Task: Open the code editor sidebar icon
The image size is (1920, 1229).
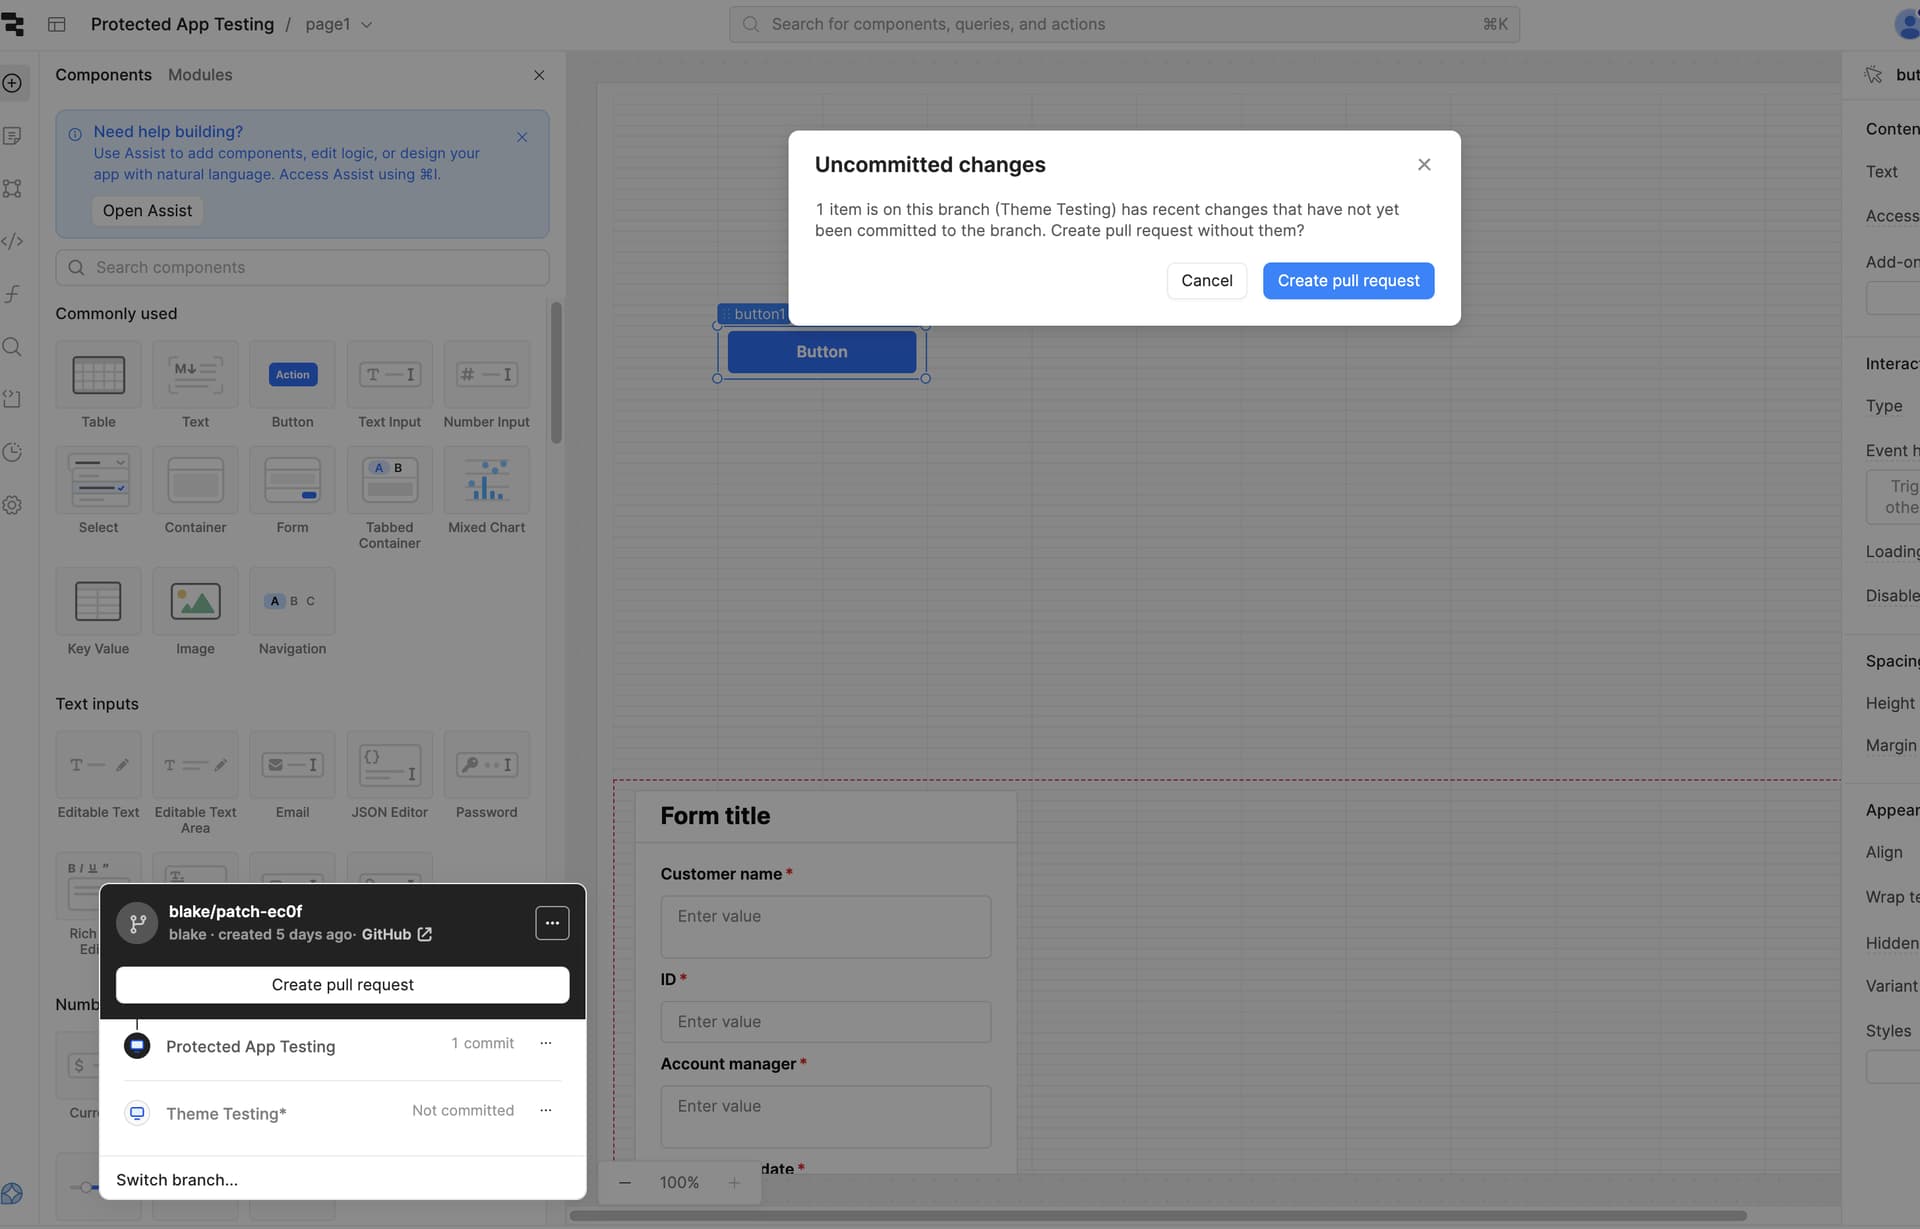Action: point(13,241)
